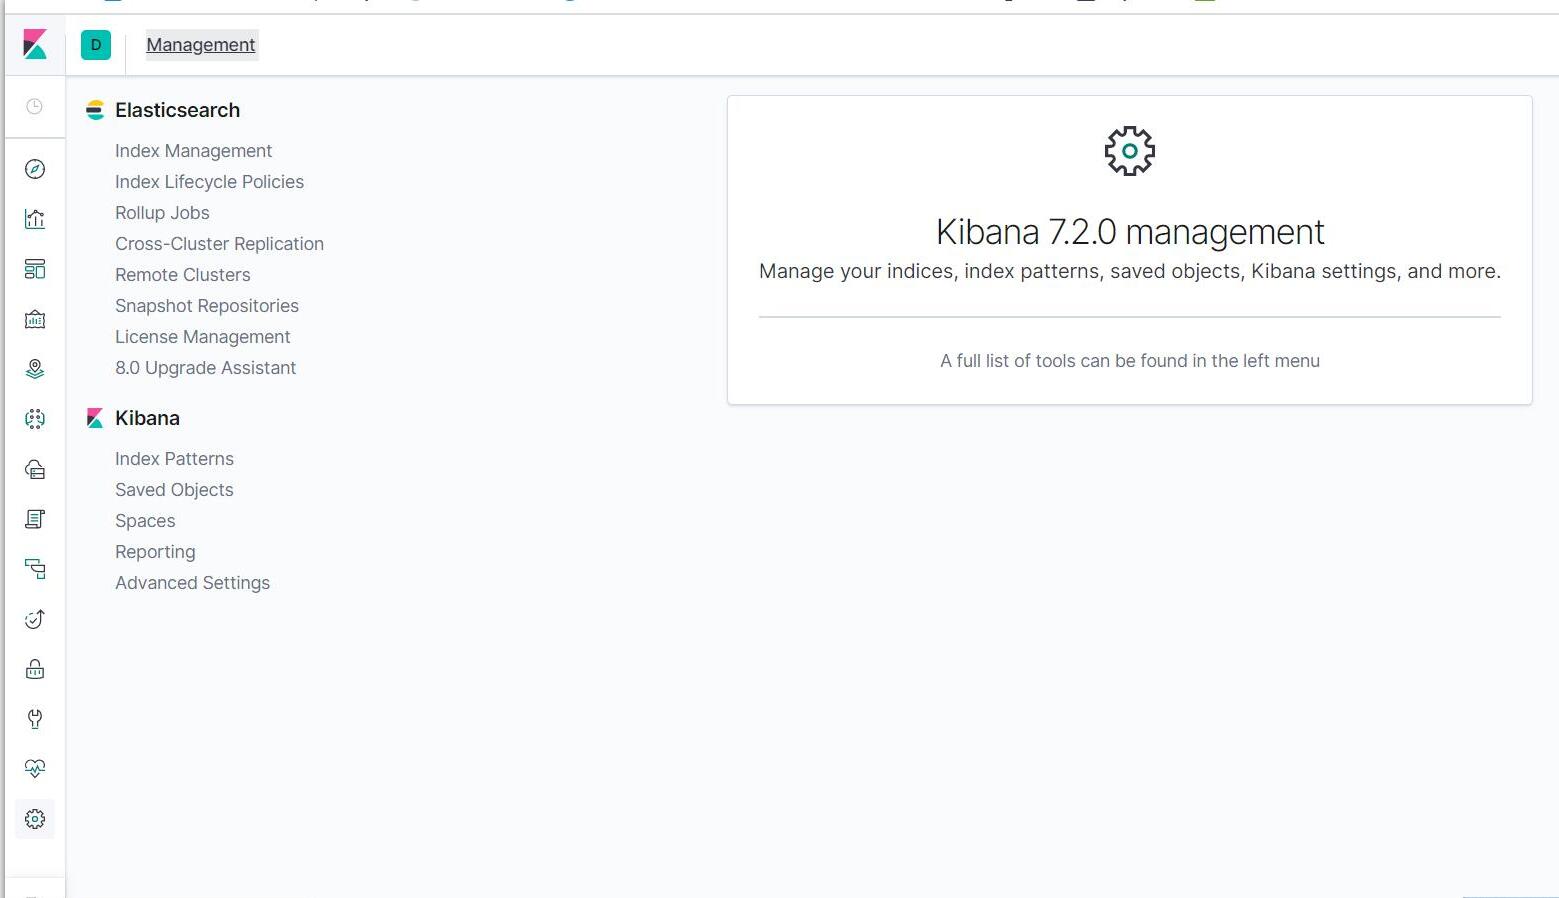This screenshot has height=898, width=1559.
Task: Open Maps icon in sidebar
Action: point(35,369)
